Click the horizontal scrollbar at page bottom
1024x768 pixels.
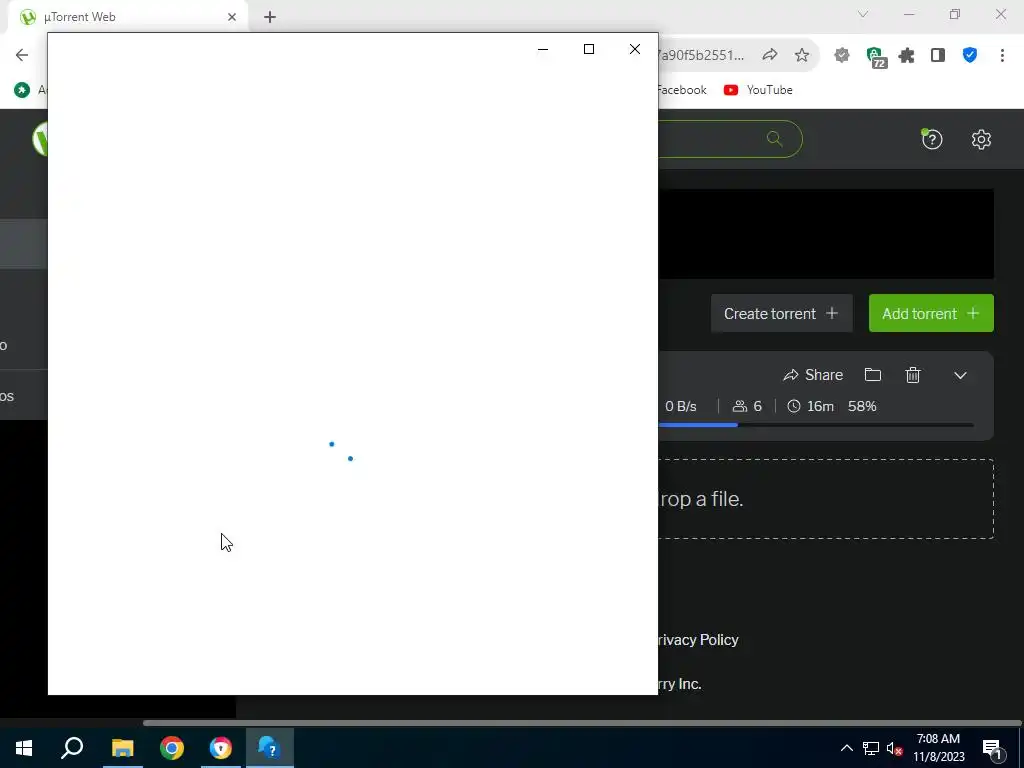click(x=581, y=723)
